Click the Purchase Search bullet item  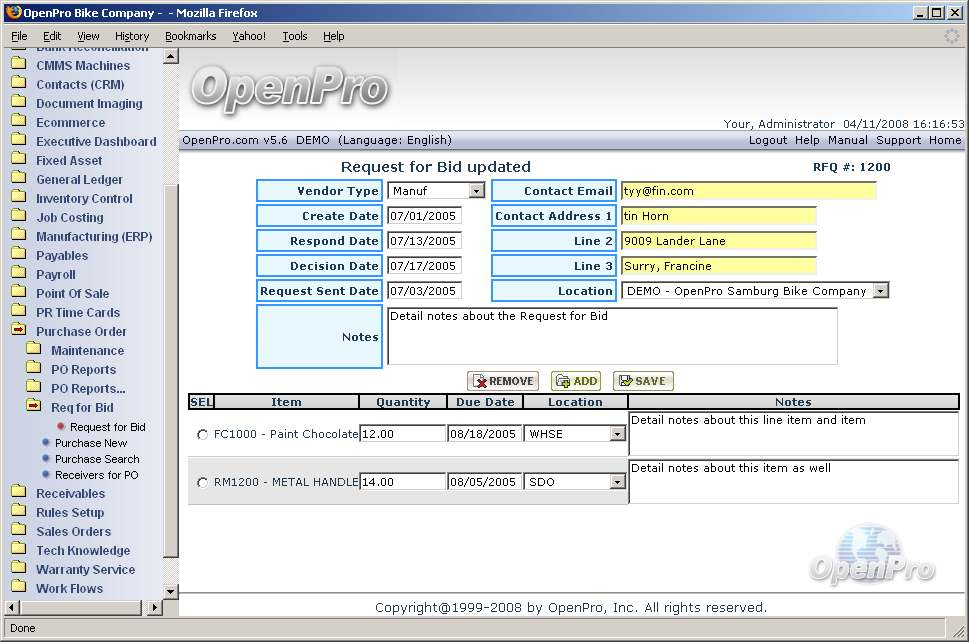(x=46, y=459)
